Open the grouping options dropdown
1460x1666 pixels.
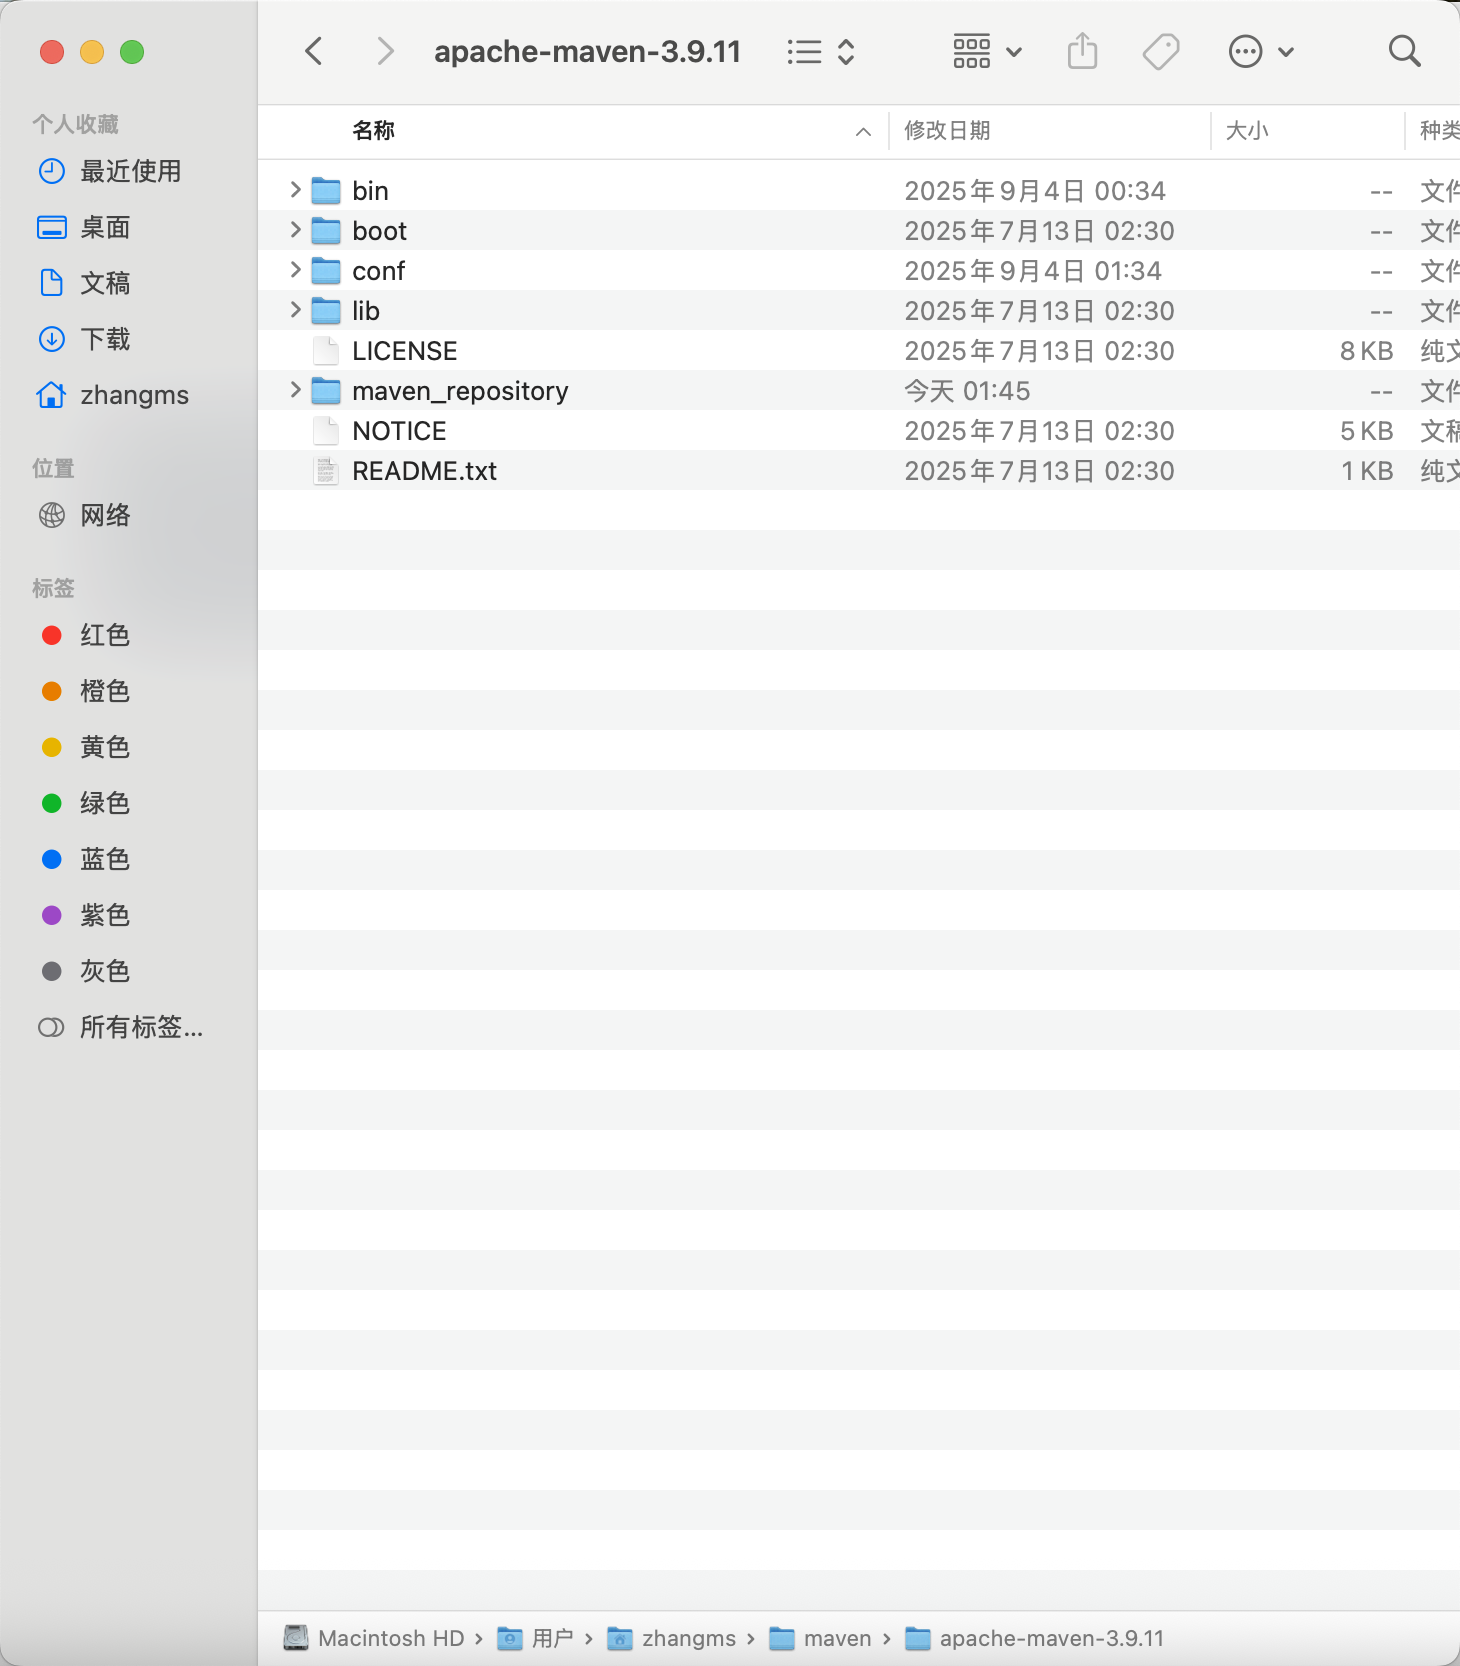(987, 51)
